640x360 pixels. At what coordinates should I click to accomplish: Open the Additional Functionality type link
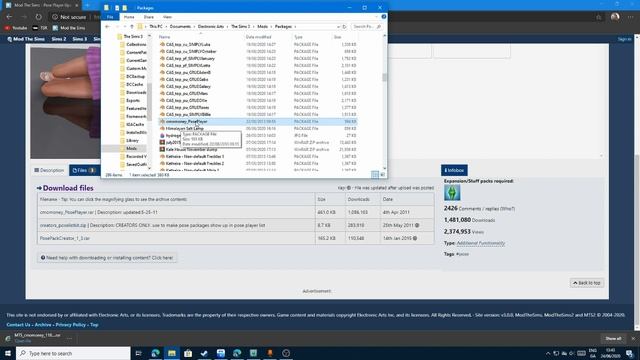point(480,243)
